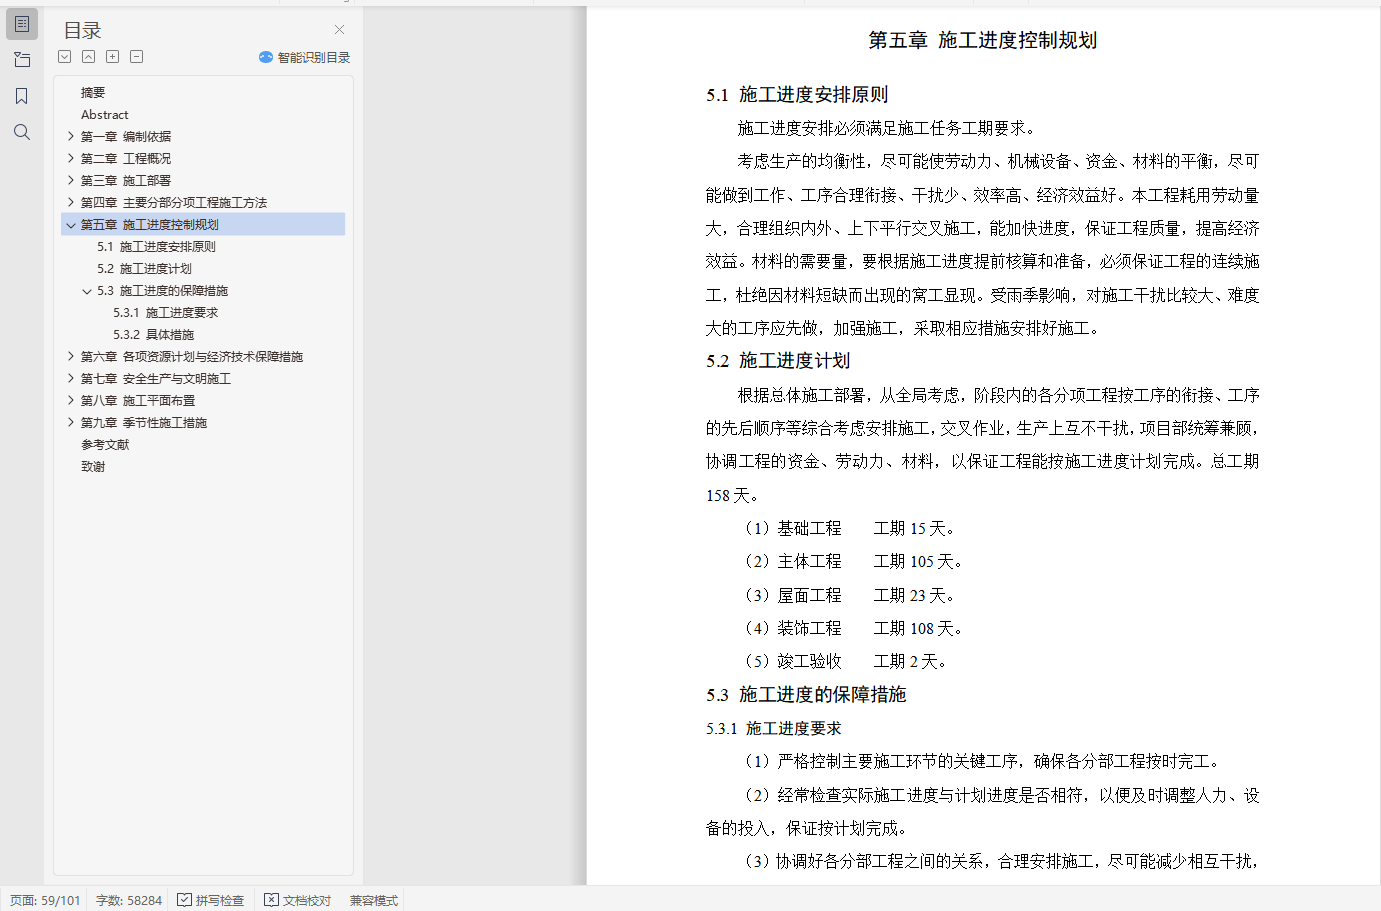Viewport: 1381px width, 911px height.
Task: Click 兼容模式 in the status bar
Action: pos(374,900)
